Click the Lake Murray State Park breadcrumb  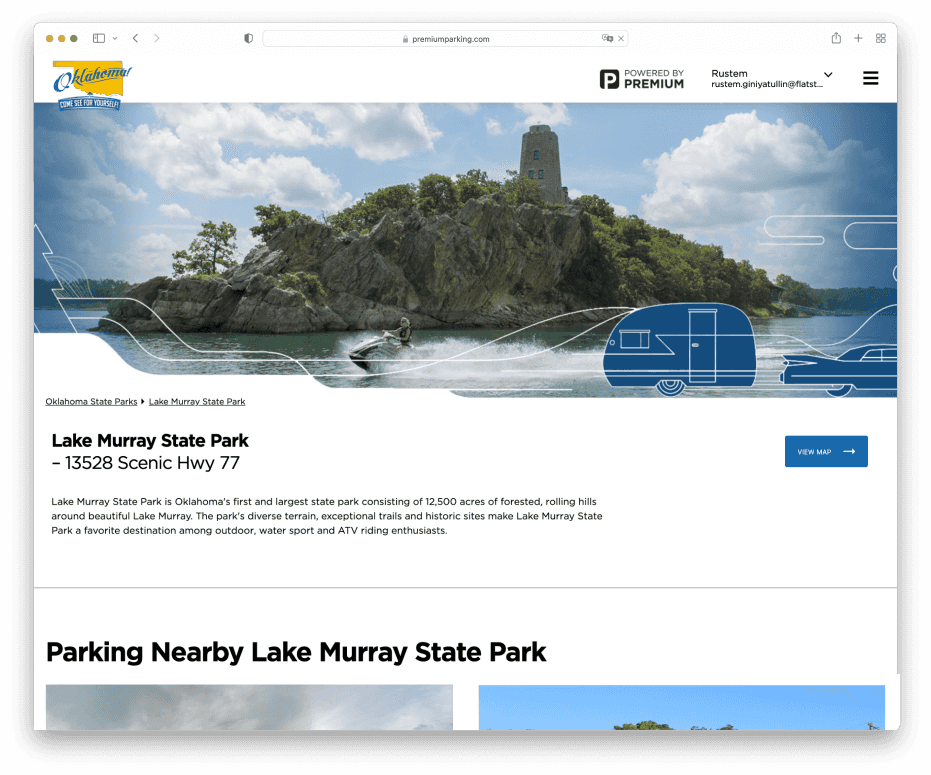point(197,402)
